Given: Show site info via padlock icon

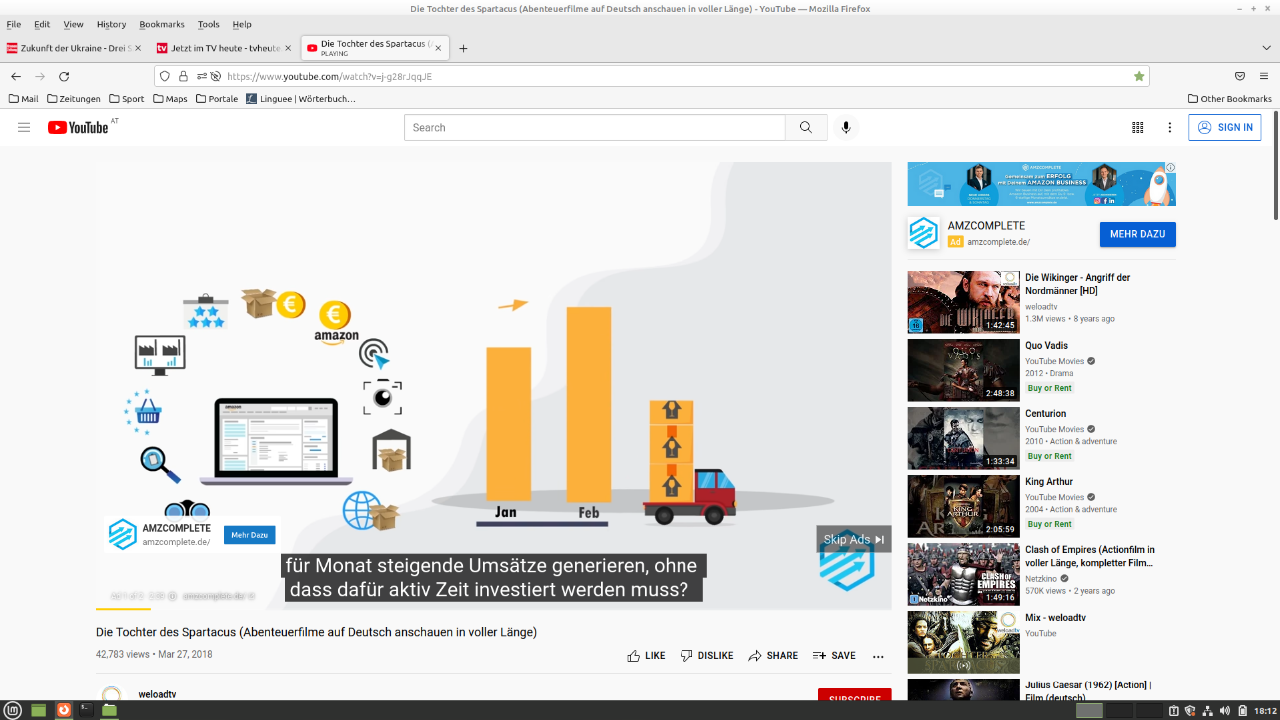Looking at the screenshot, I should tap(183, 76).
